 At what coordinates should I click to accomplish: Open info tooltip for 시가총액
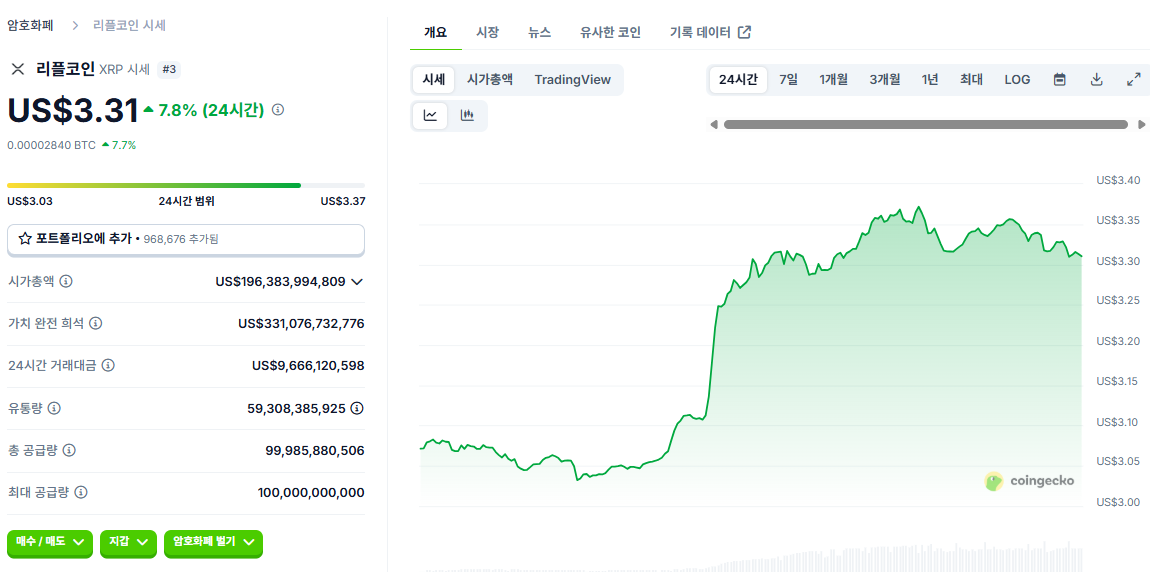66,281
